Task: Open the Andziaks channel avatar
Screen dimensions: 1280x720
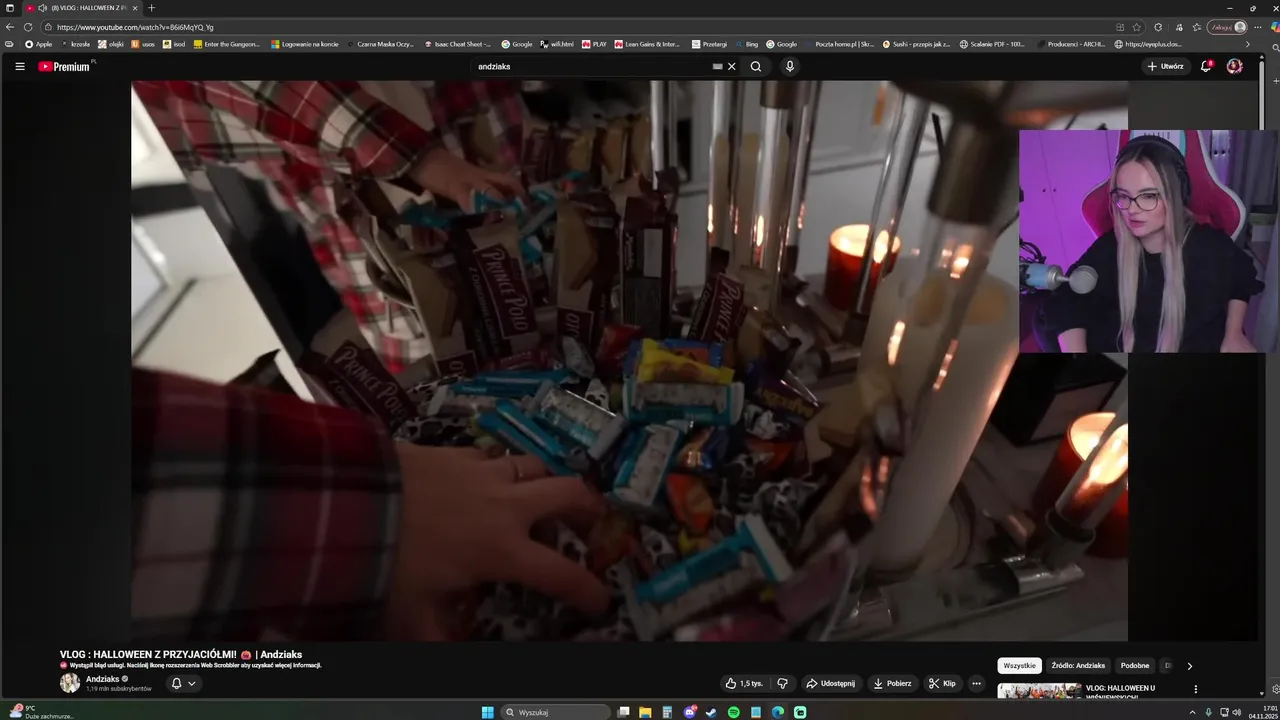Action: tap(70, 683)
